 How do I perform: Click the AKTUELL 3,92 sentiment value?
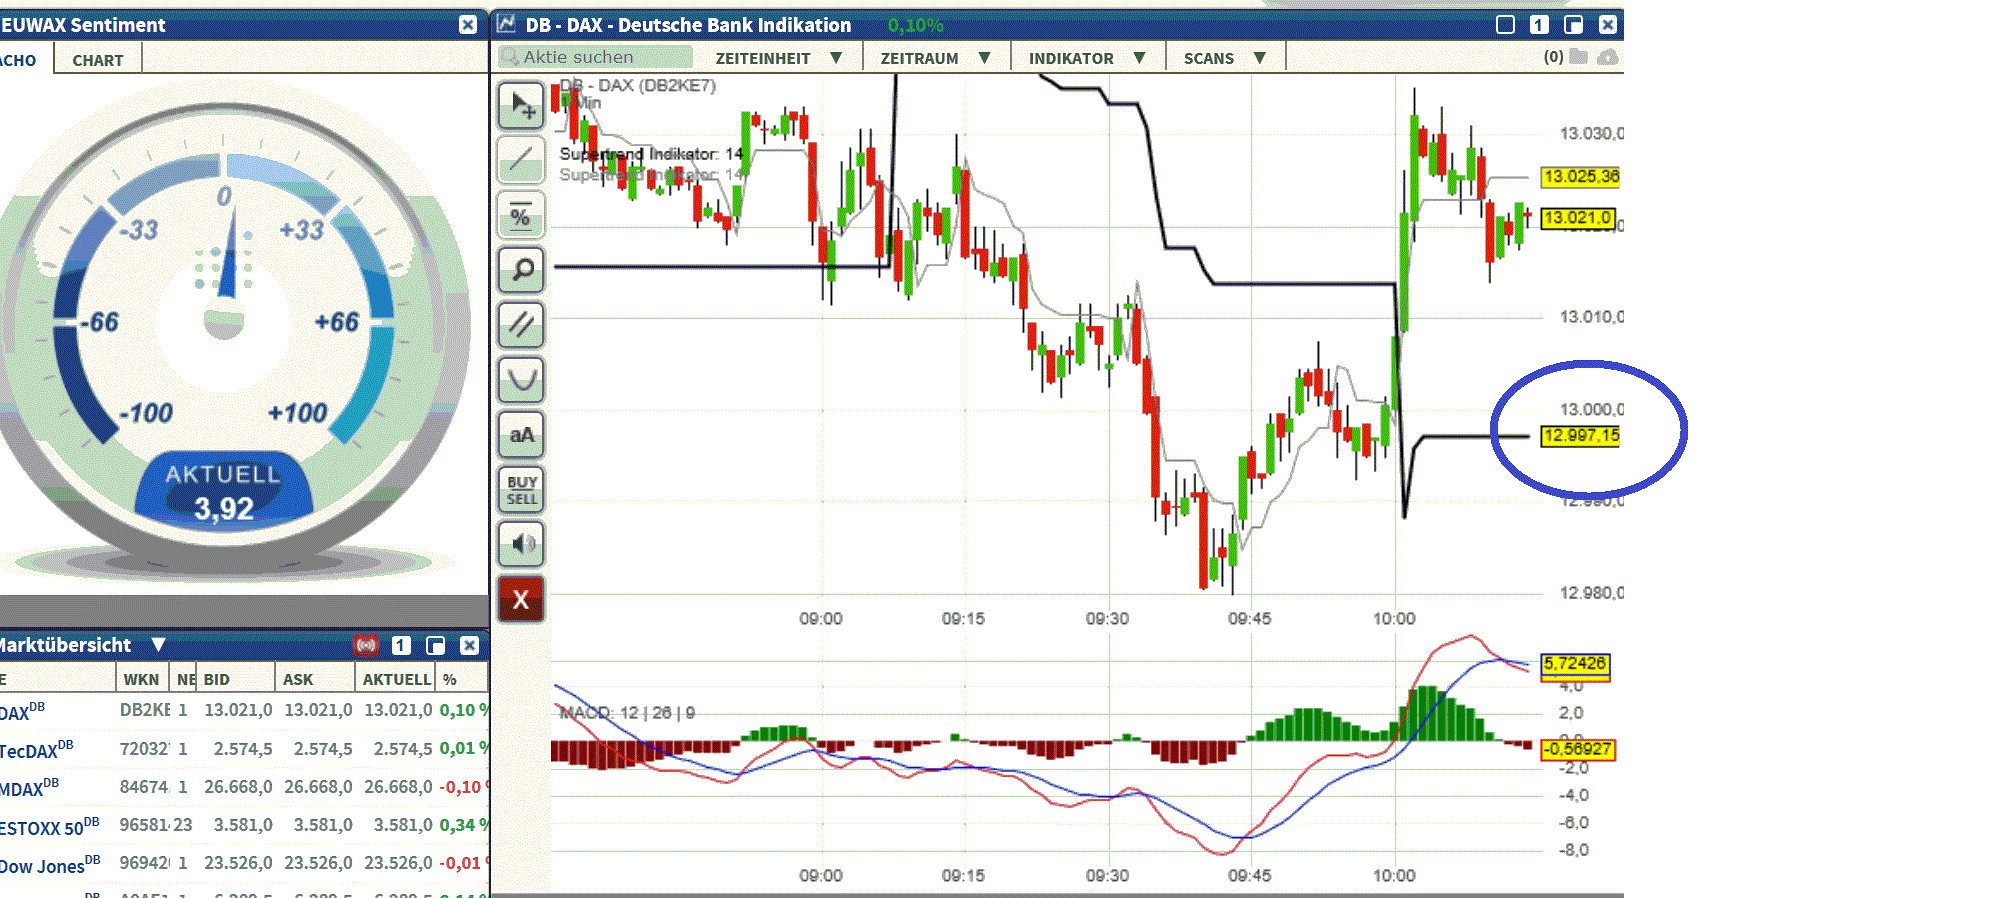(x=224, y=493)
